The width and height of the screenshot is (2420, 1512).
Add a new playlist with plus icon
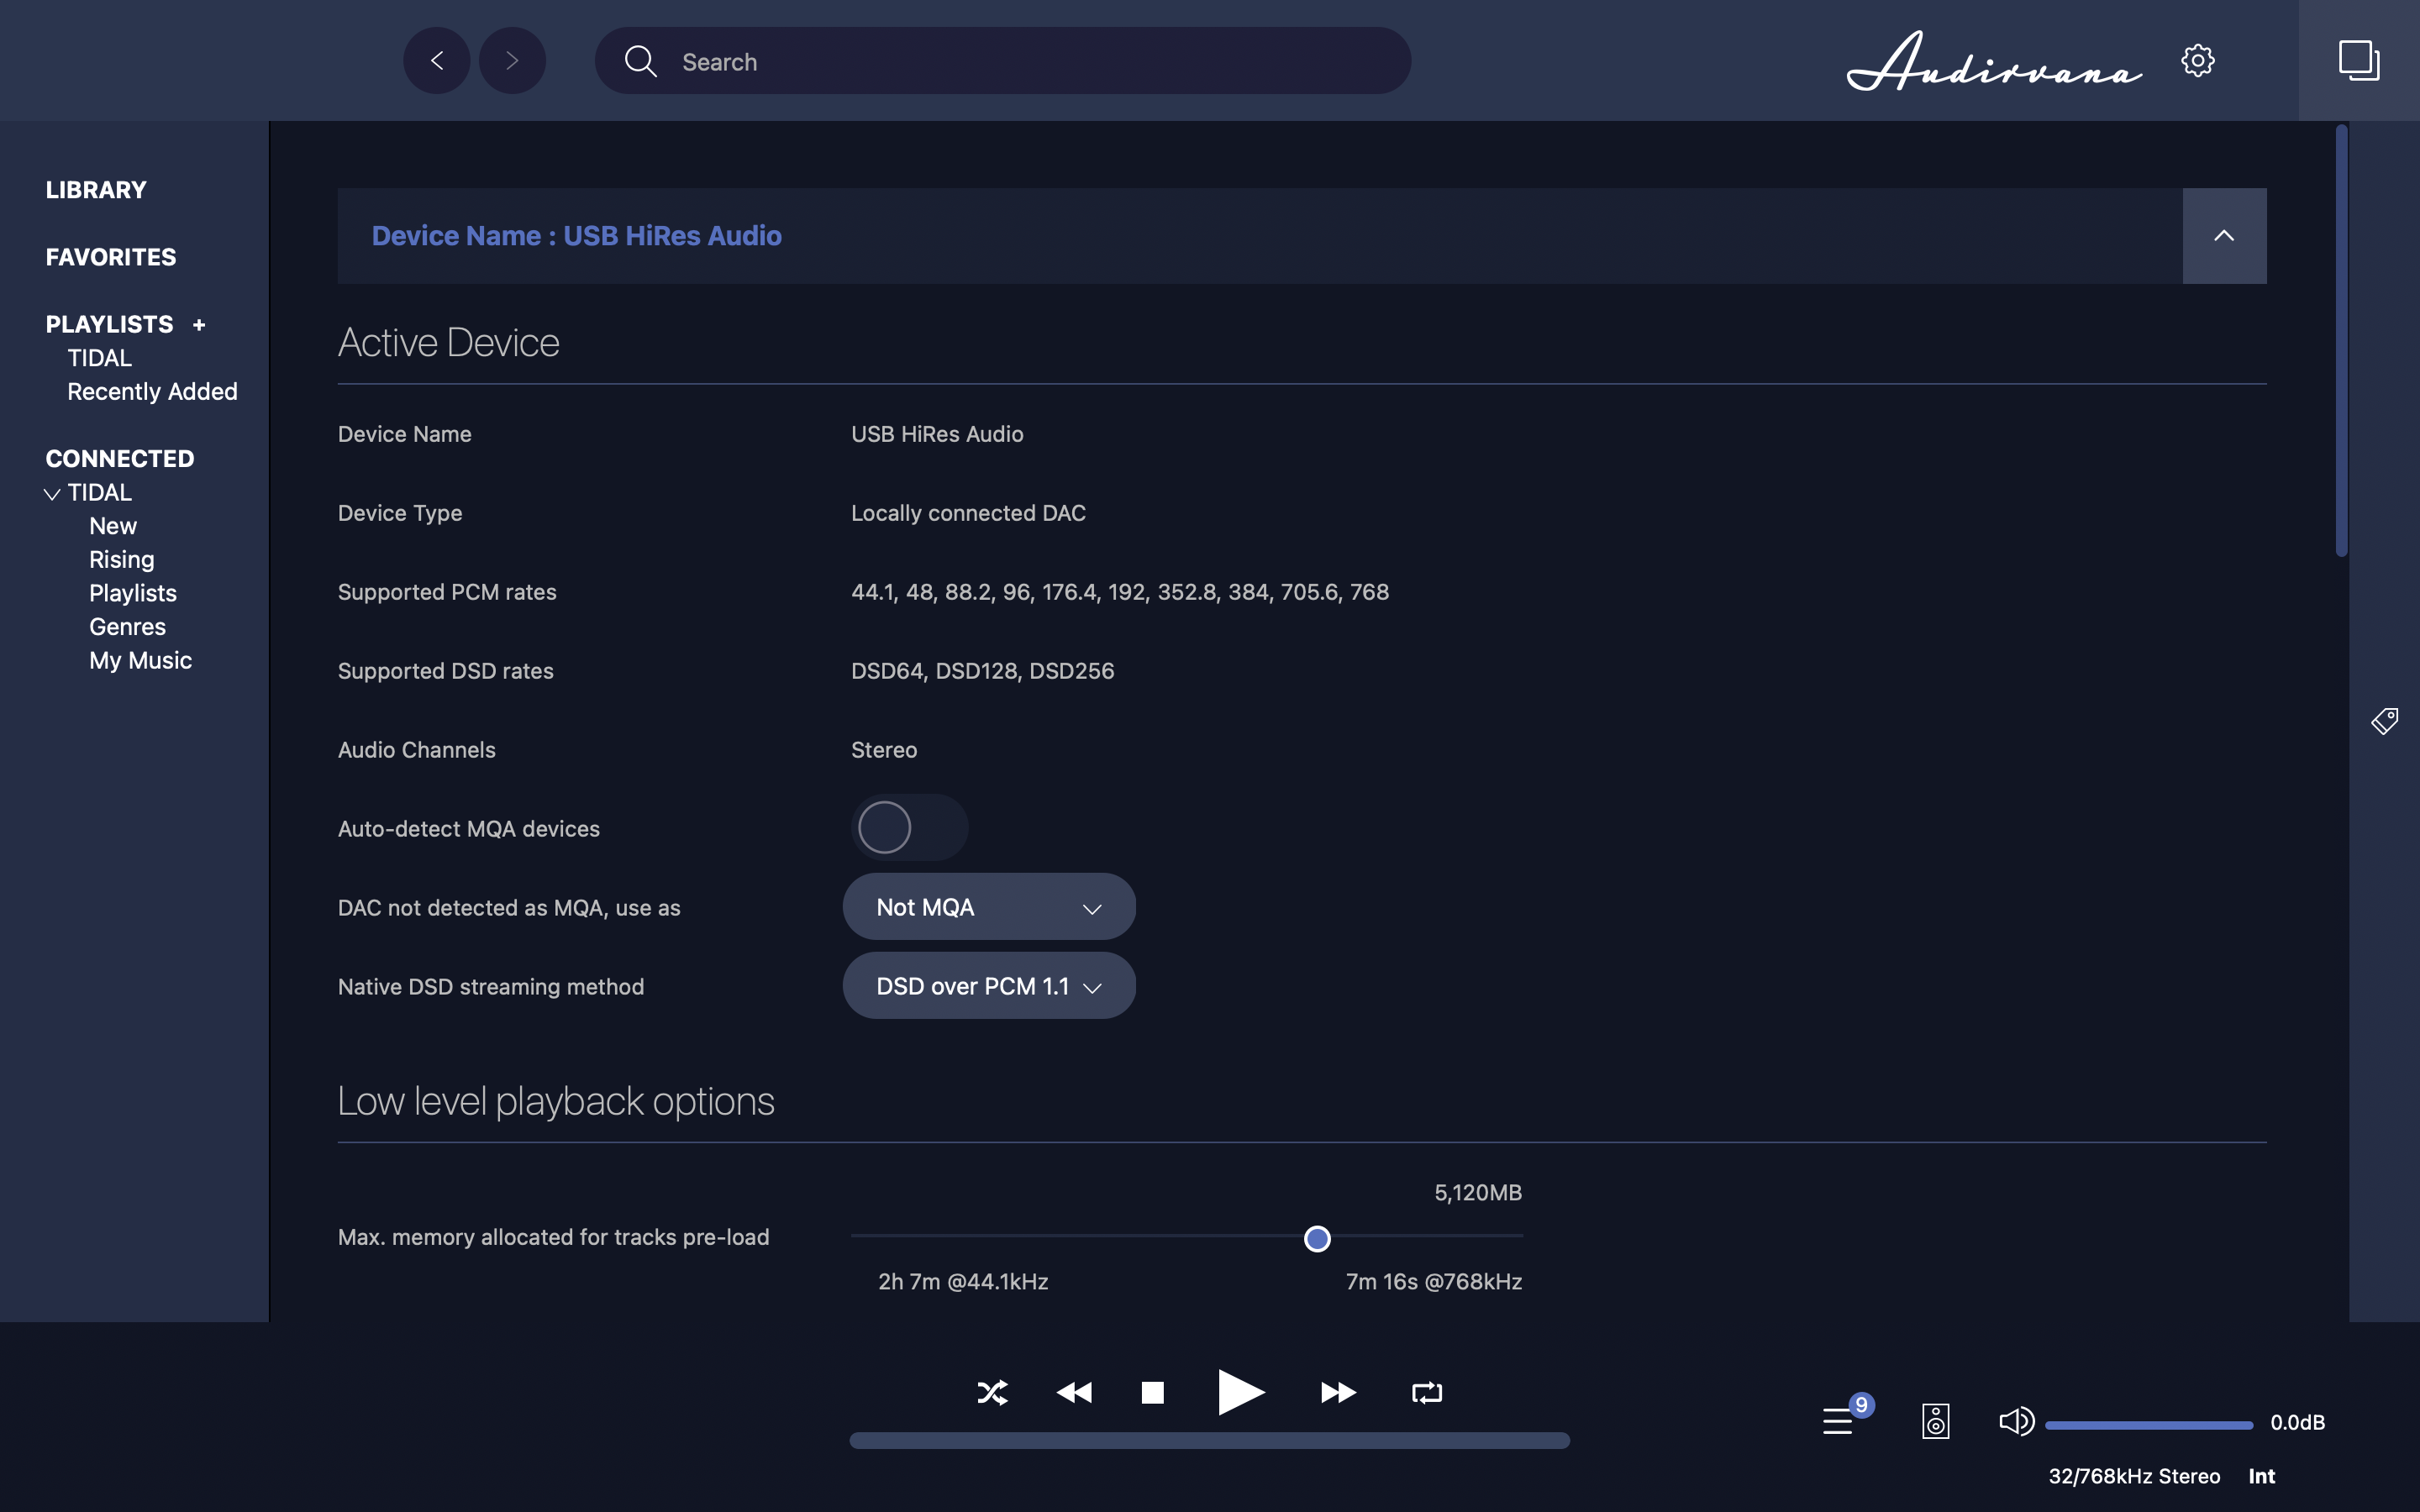199,325
